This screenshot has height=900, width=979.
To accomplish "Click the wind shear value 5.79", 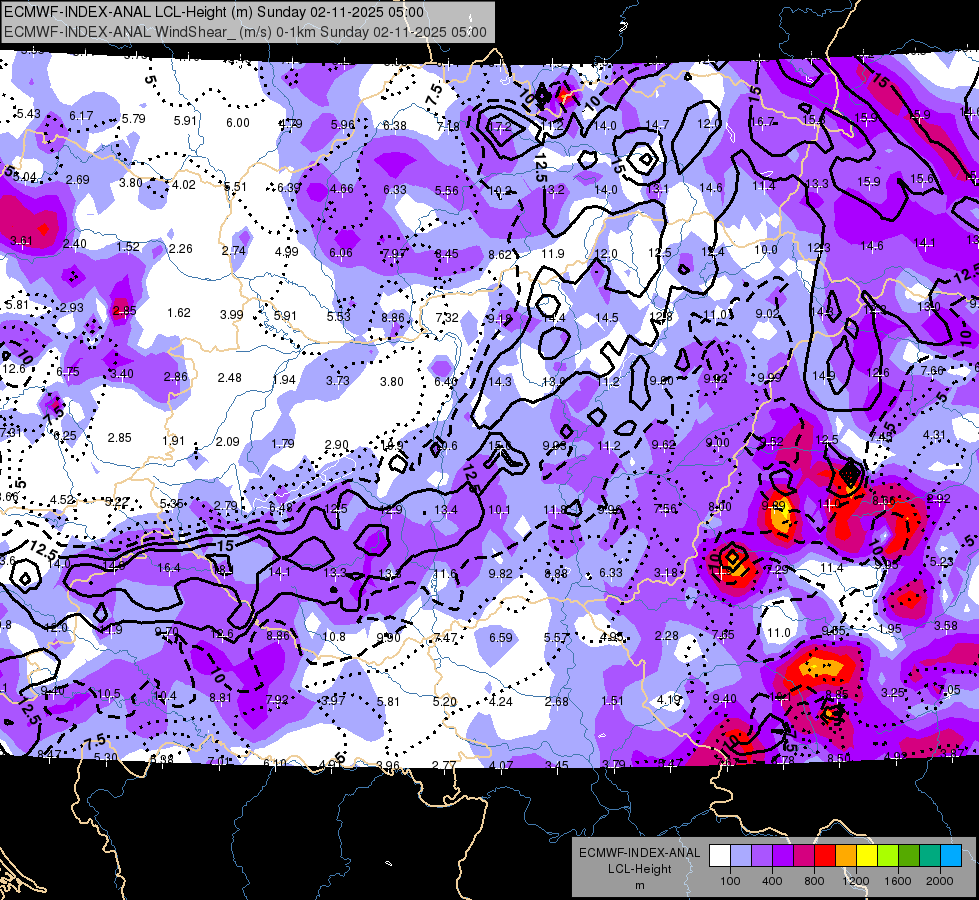I will pos(134,118).
